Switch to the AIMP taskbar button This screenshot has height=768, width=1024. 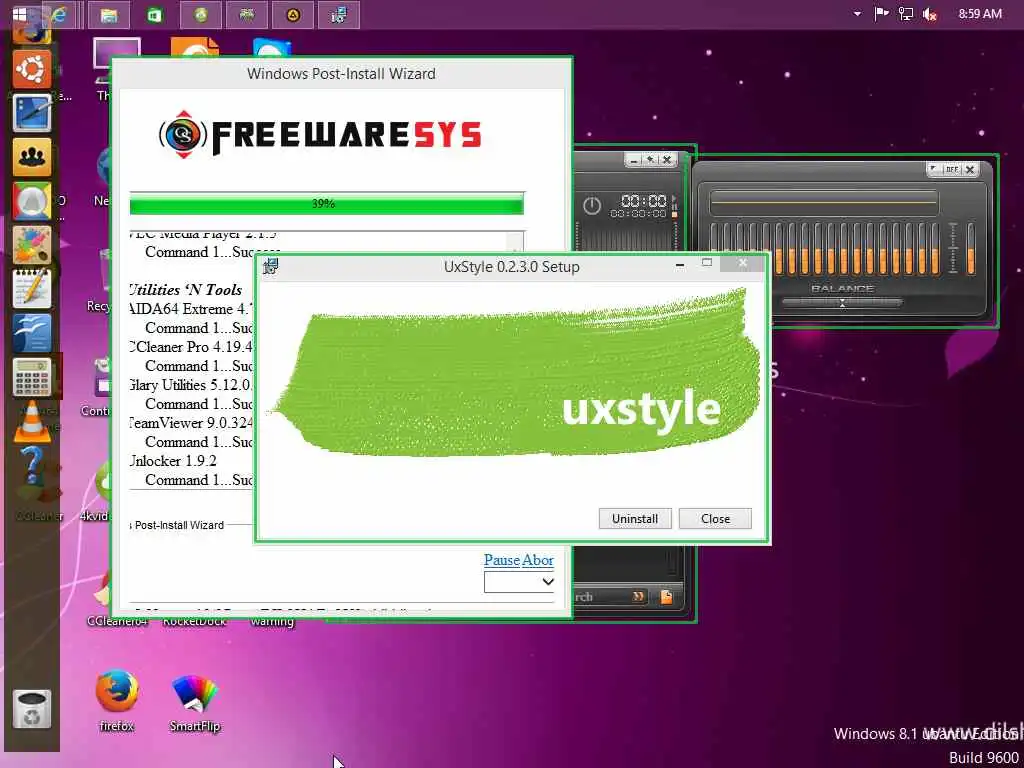[293, 14]
